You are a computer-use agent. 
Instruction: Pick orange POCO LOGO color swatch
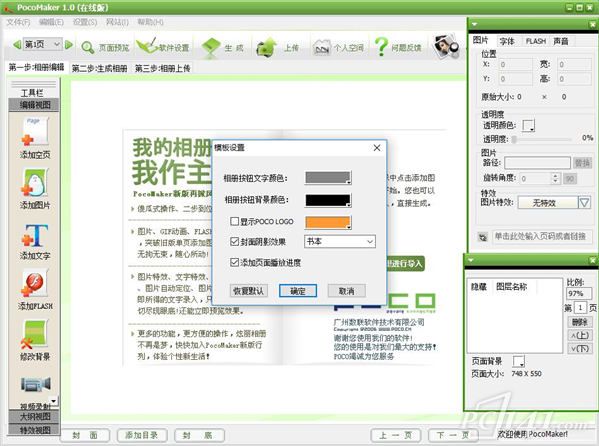(328, 222)
